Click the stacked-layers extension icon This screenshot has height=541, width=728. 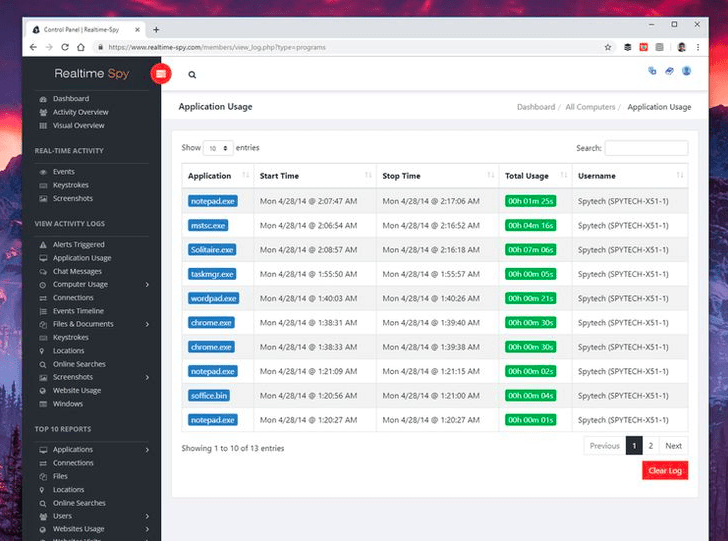coord(627,47)
